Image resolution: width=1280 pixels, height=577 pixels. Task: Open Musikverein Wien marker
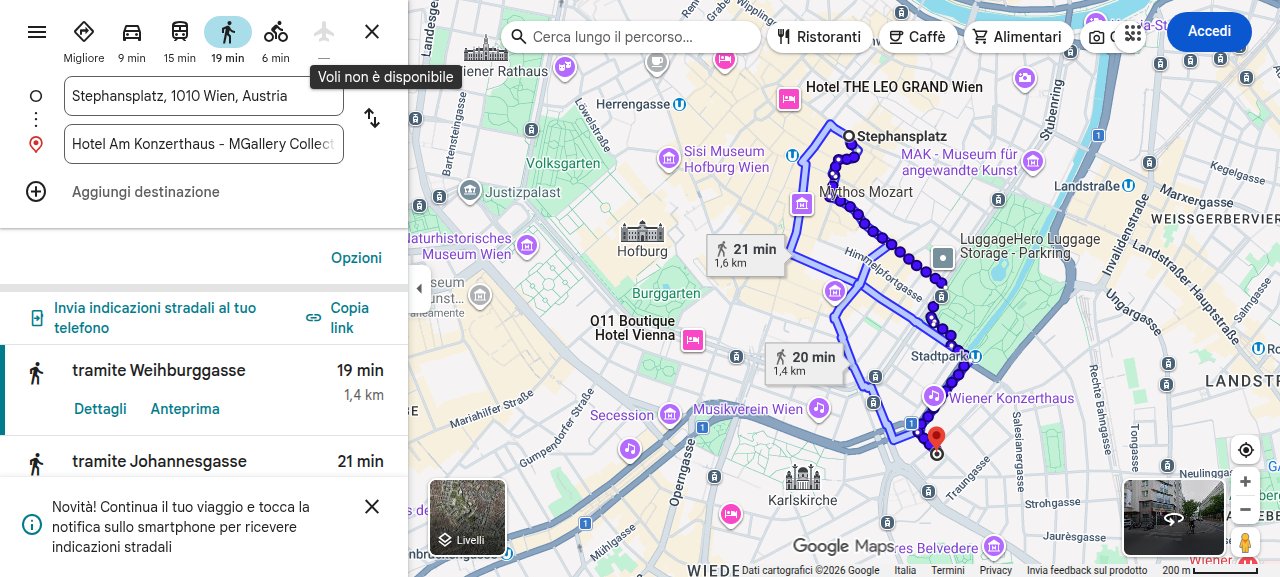(819, 408)
